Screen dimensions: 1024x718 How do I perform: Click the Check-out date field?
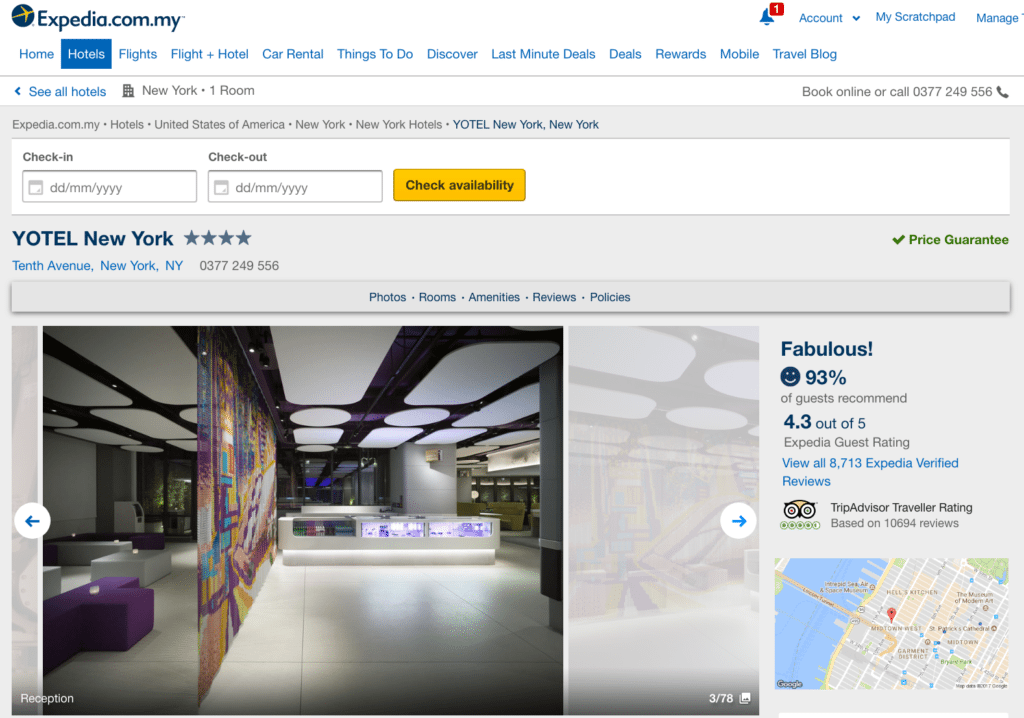click(295, 186)
